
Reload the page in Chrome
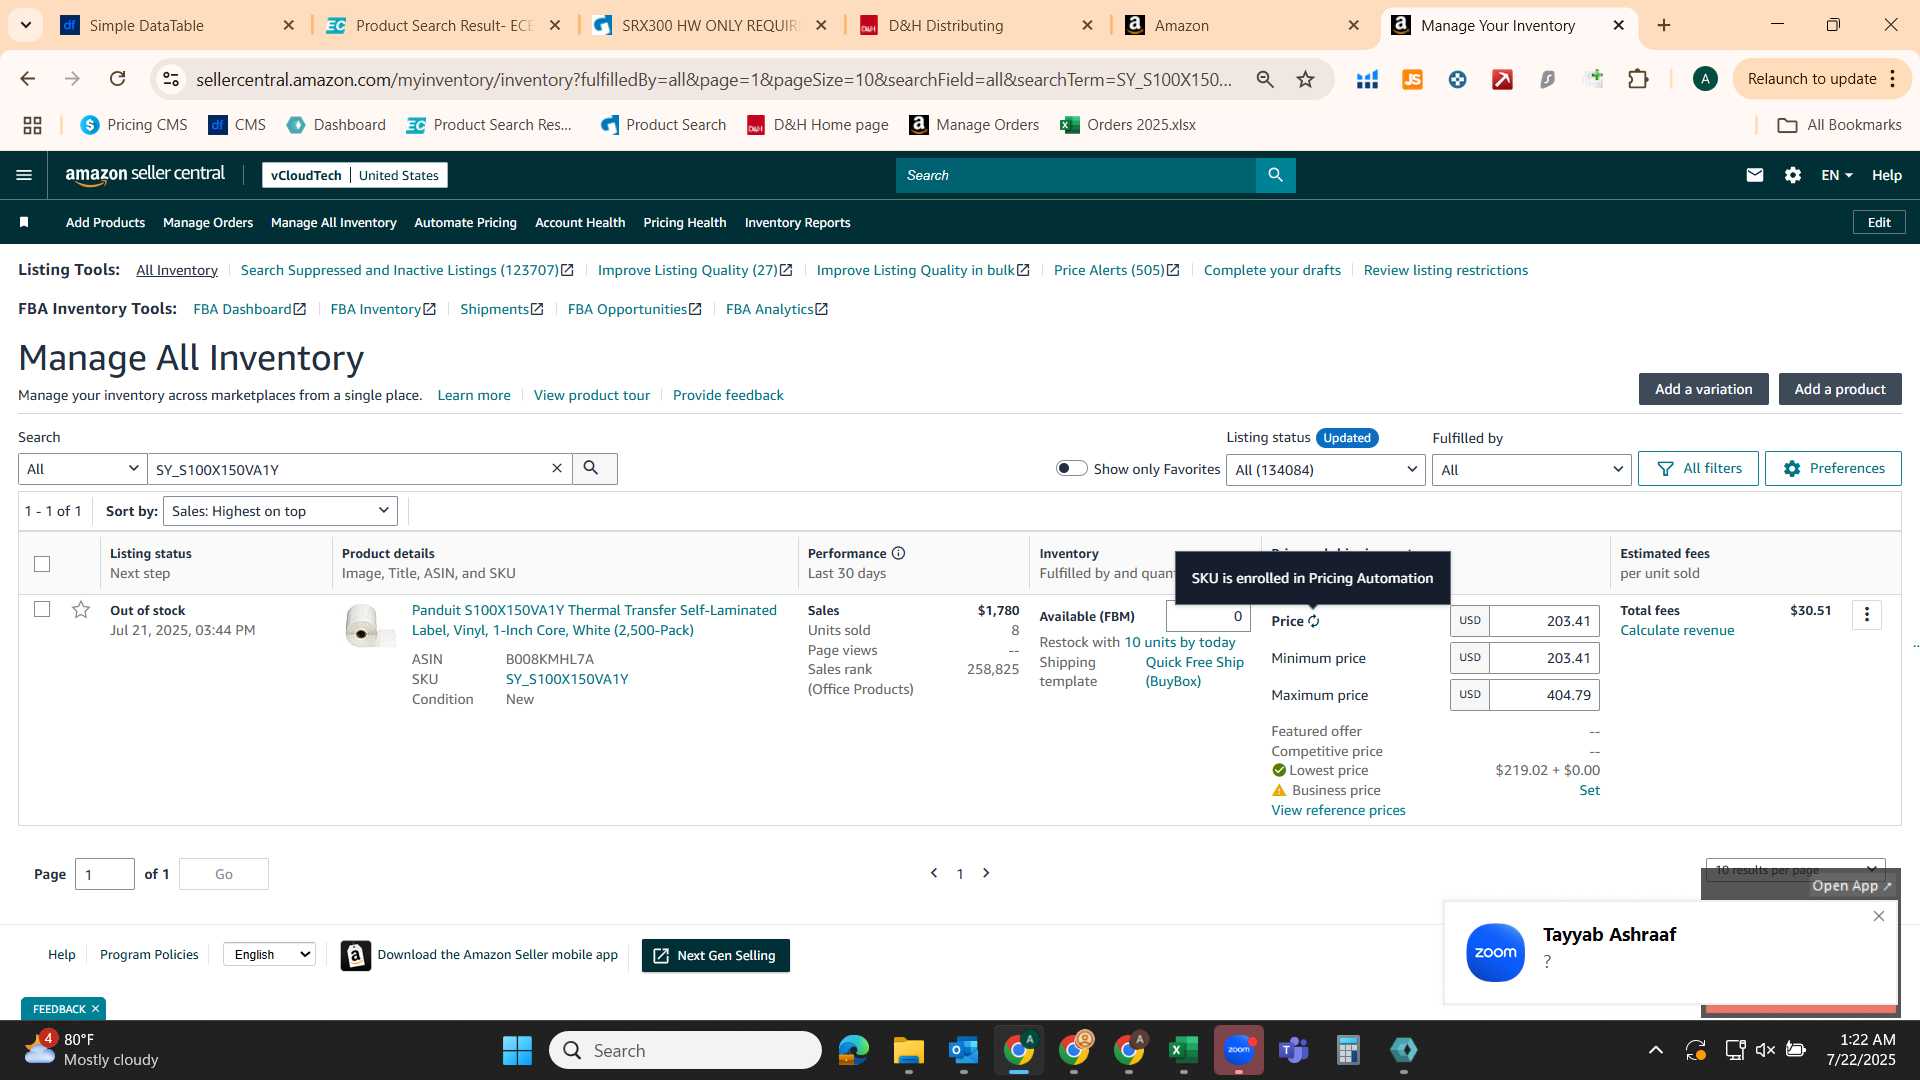click(117, 79)
